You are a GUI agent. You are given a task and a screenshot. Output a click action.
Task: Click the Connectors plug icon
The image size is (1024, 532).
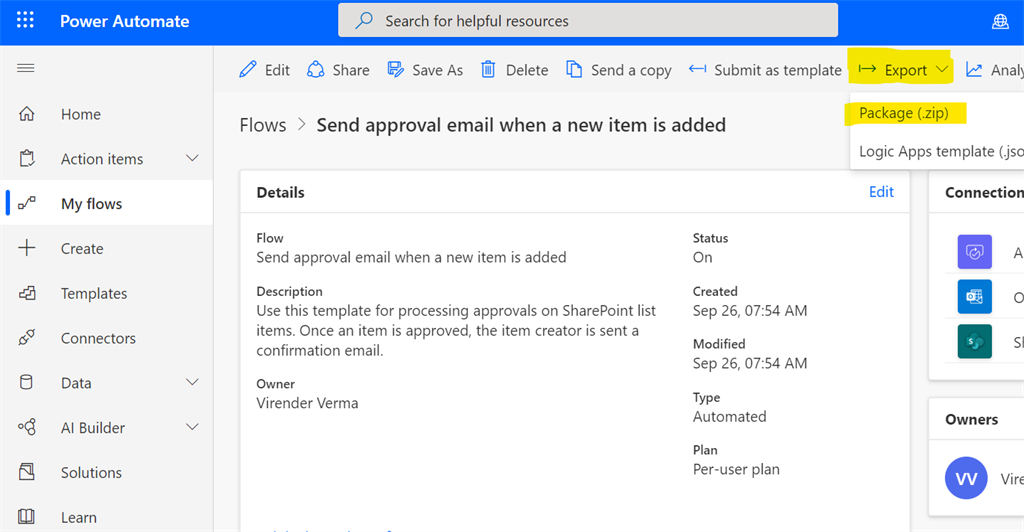point(27,338)
